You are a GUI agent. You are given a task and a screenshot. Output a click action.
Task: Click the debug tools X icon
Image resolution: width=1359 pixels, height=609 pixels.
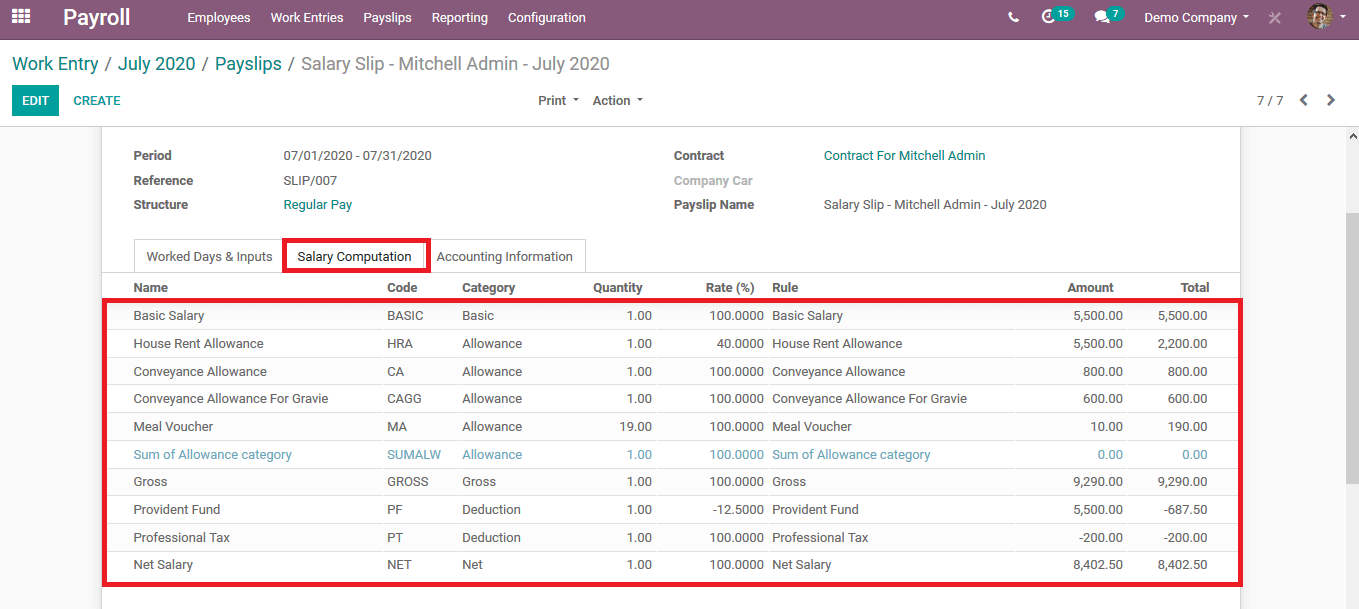[1275, 18]
